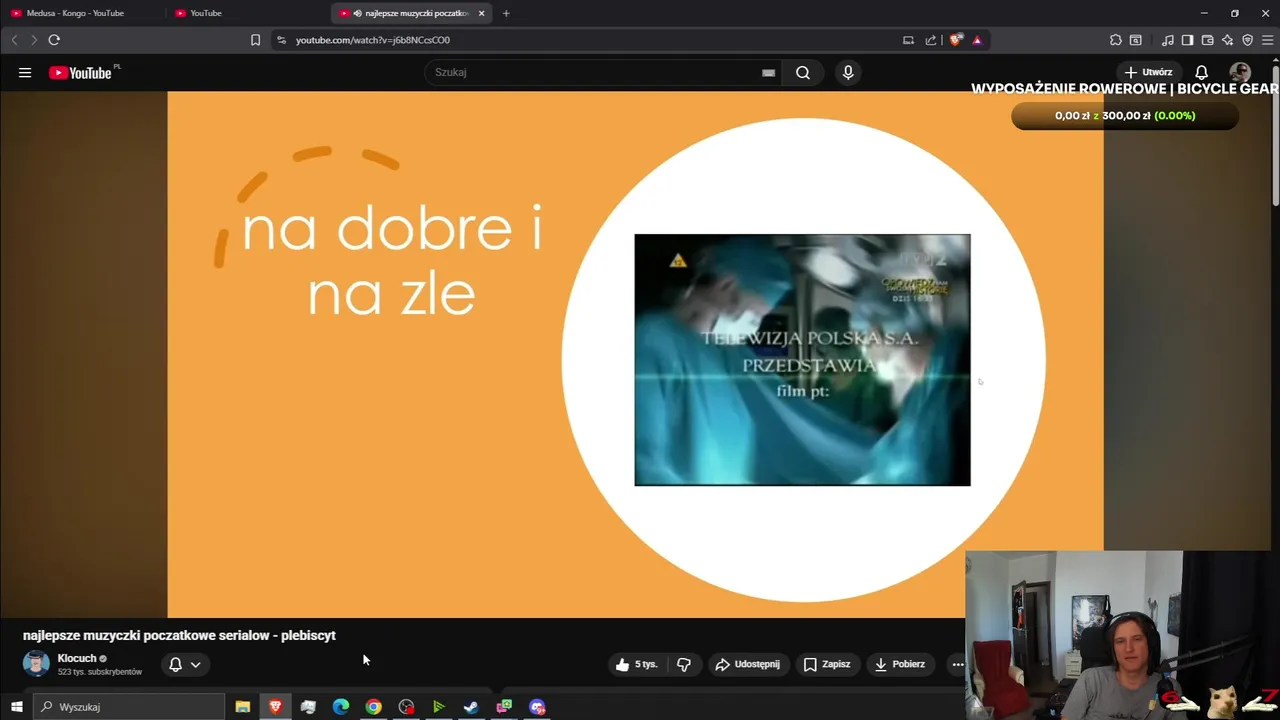Click the Utwórz create button

1148,72
